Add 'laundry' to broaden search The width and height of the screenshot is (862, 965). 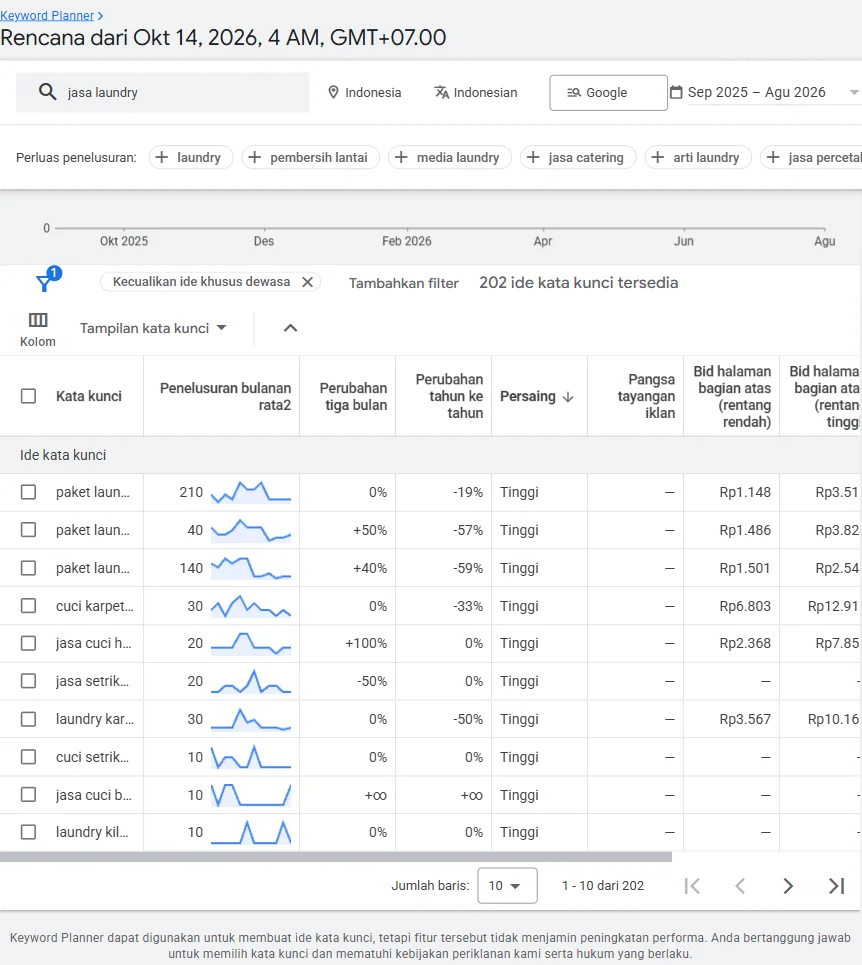191,158
